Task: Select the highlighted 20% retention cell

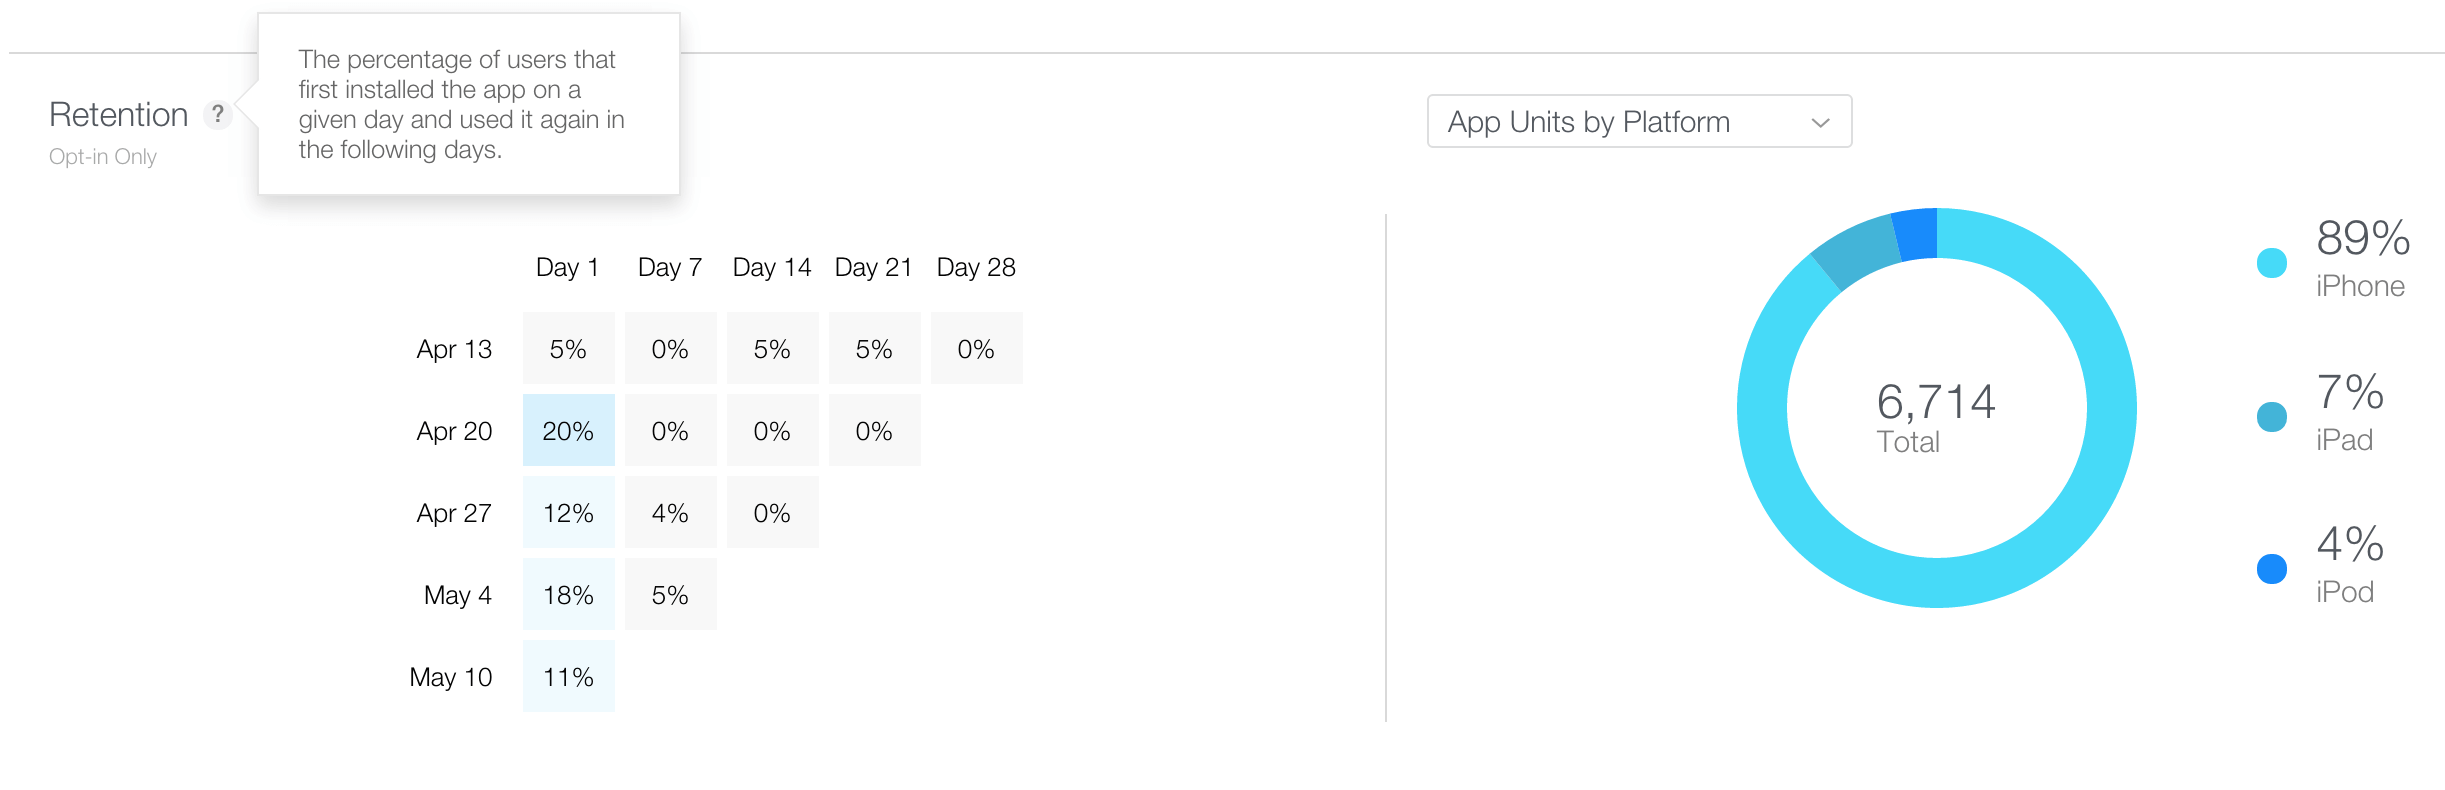Action: [568, 430]
